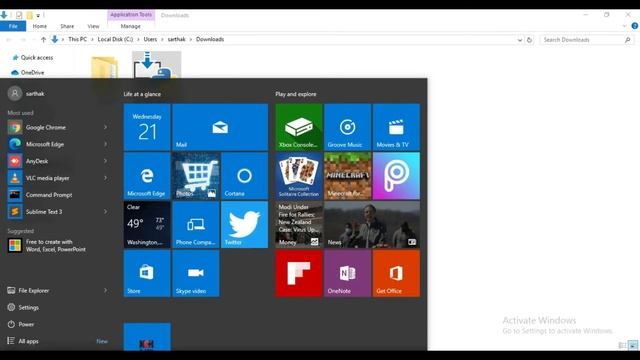Open the PicsArt tile
The width and height of the screenshot is (640, 360).
396,176
